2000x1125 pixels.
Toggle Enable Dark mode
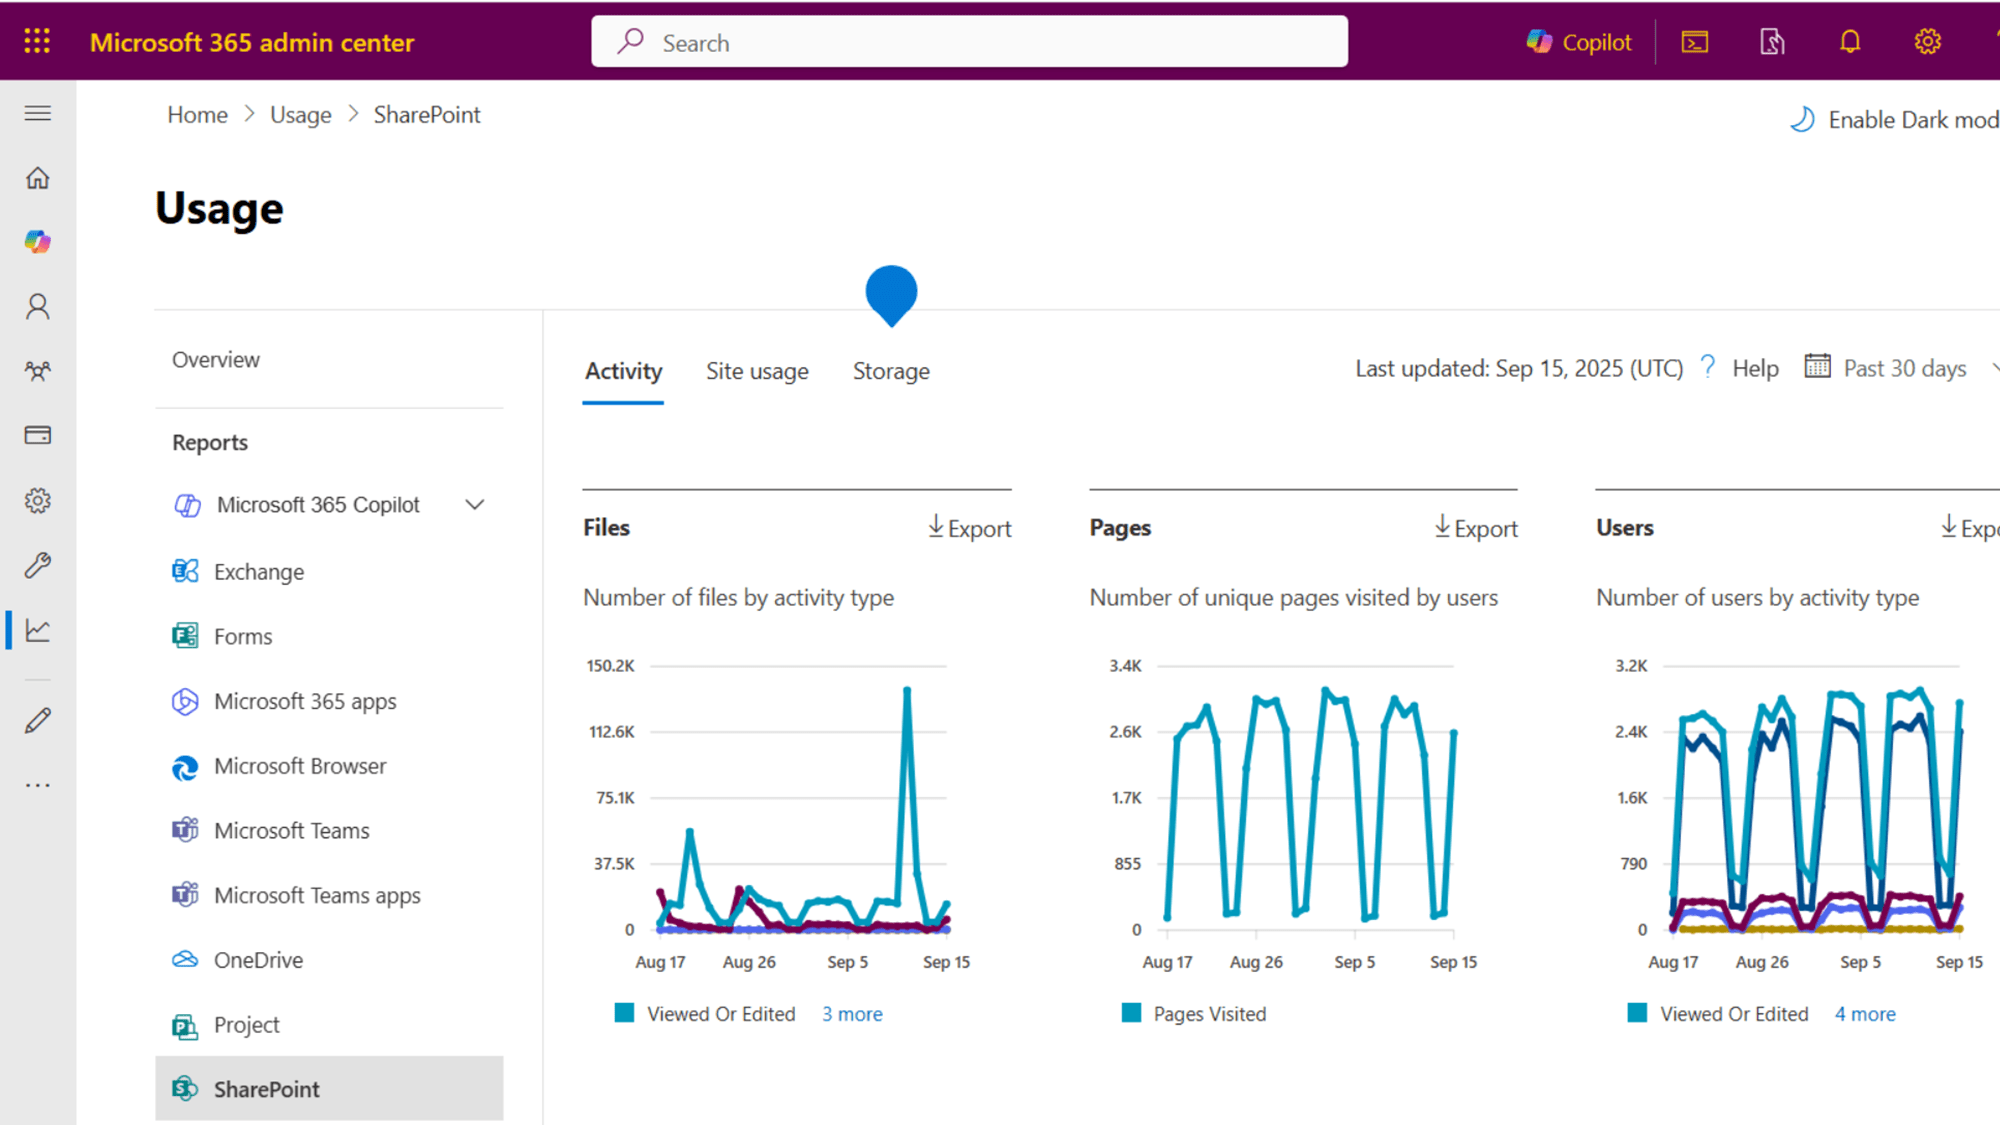tap(1895, 120)
